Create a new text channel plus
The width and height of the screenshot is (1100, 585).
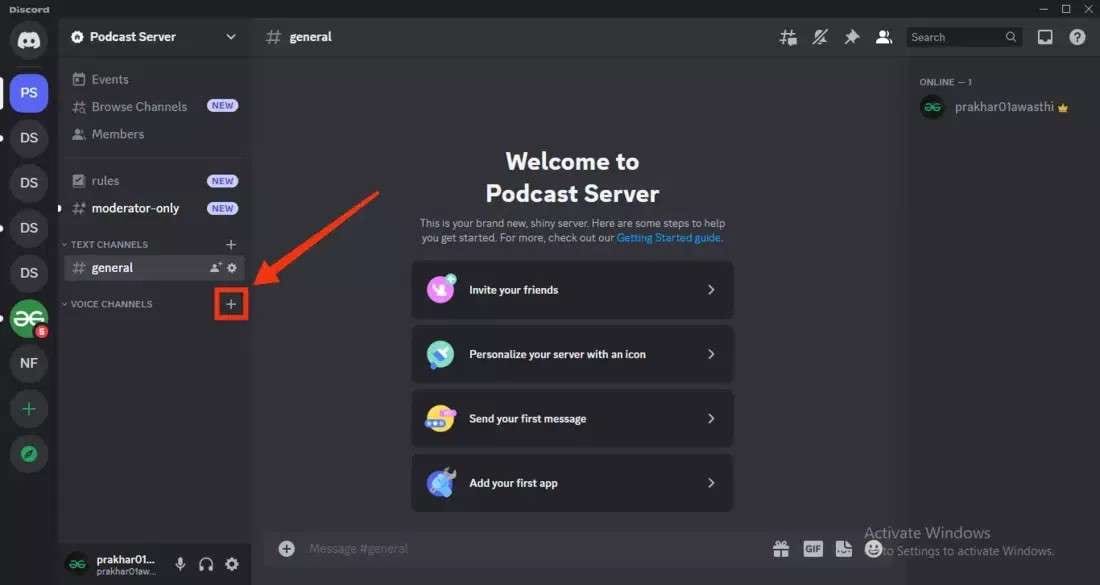(x=231, y=245)
